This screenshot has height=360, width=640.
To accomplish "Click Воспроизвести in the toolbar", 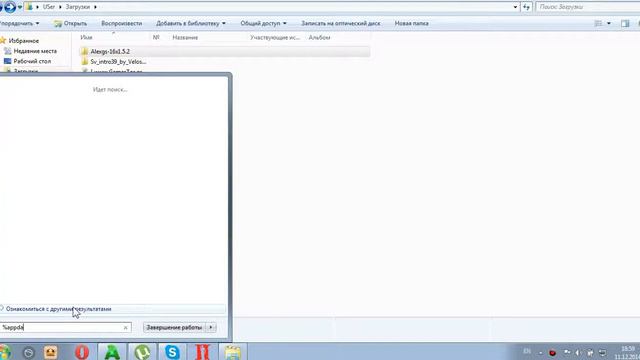I will pyautogui.click(x=122, y=23).
